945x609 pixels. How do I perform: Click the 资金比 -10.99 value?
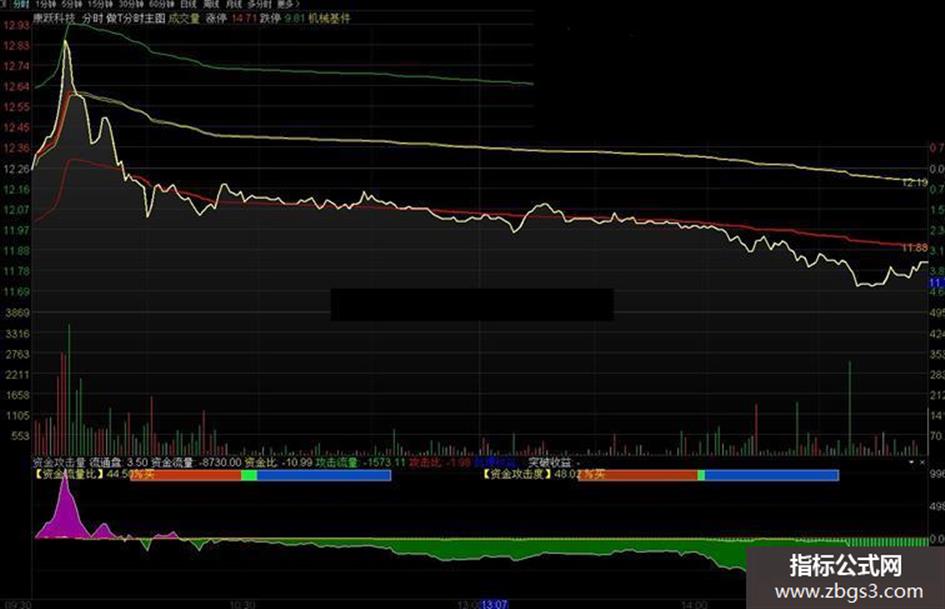(x=278, y=462)
